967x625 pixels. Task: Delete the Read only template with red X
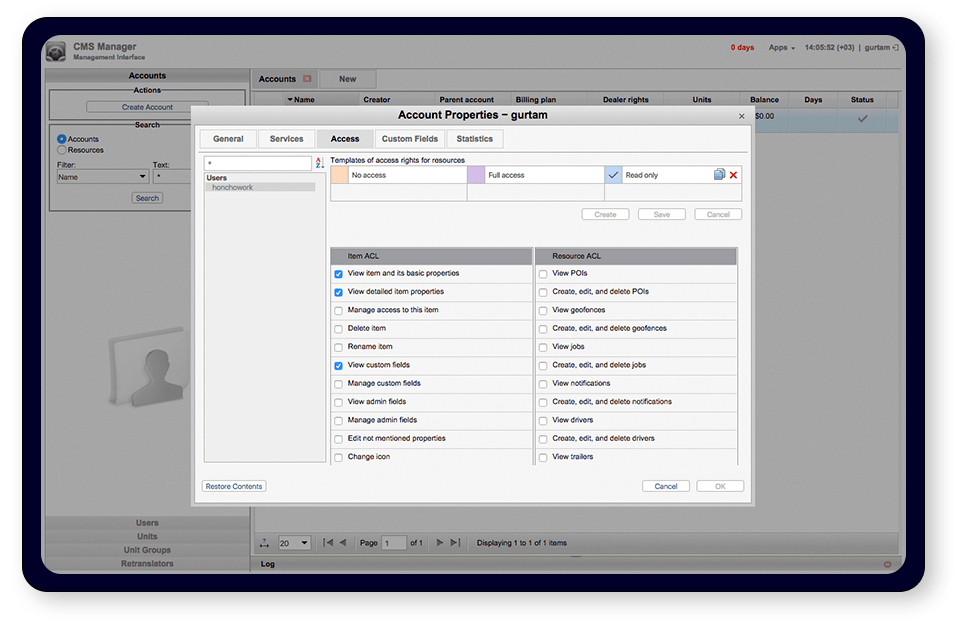click(733, 175)
